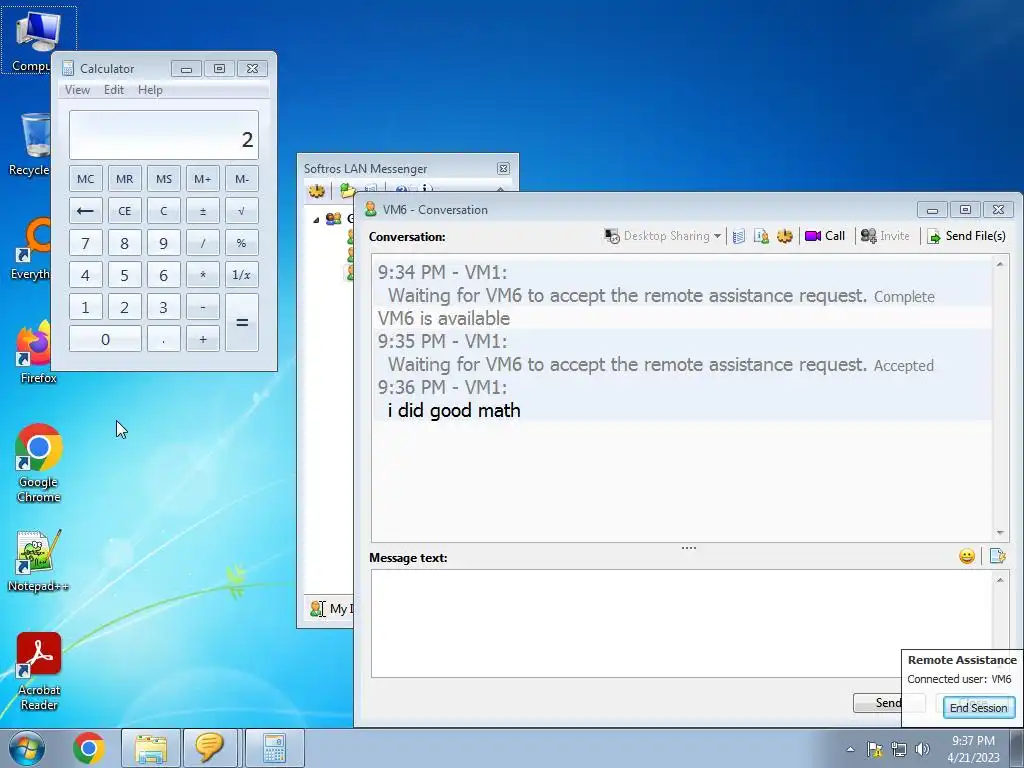Click the Calculator display showing 2
The image size is (1024, 768).
164,135
